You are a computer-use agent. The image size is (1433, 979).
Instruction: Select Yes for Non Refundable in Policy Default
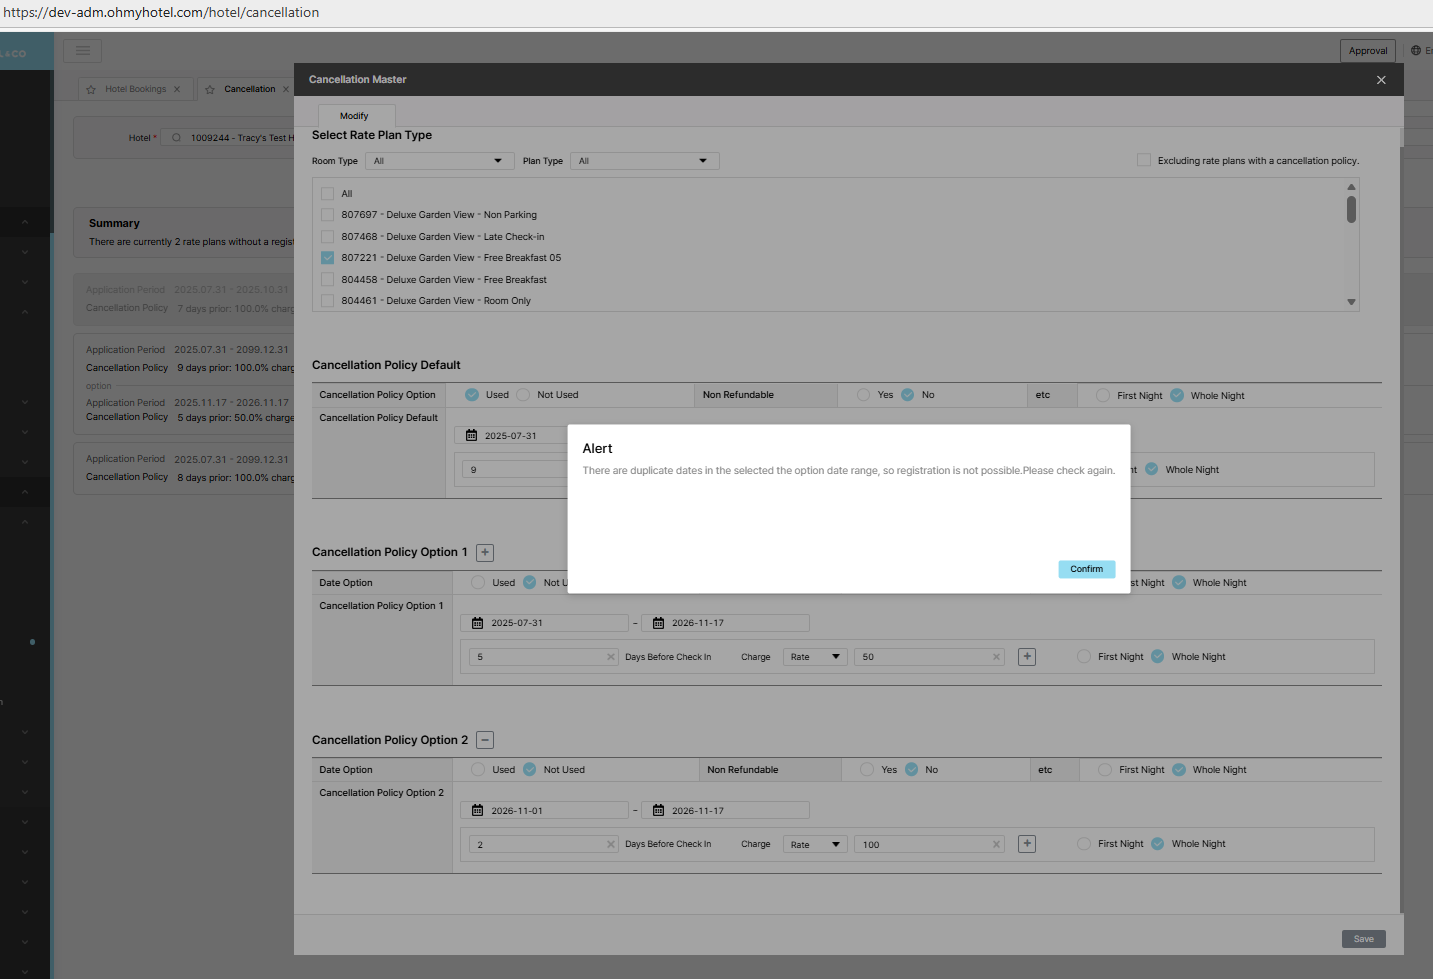pos(863,395)
